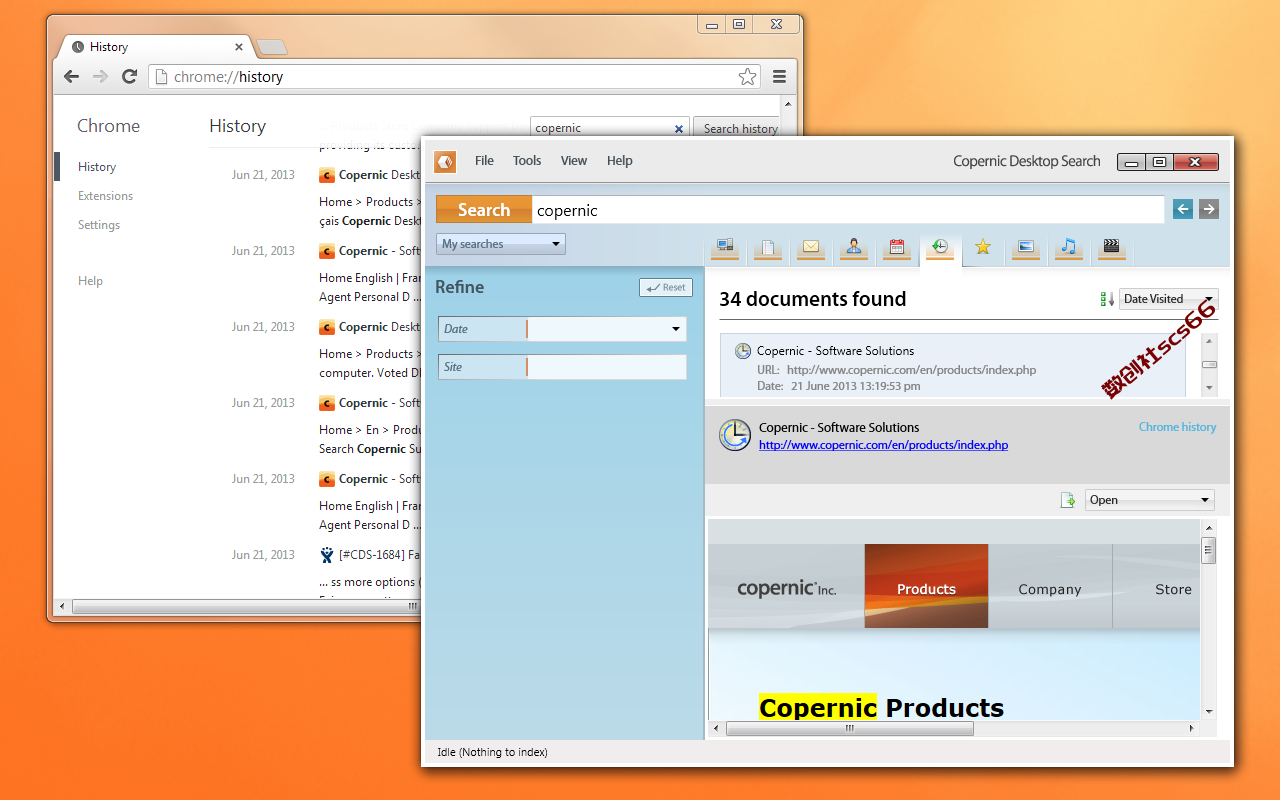Viewport: 1280px width, 800px height.
Task: Select the Pictures category icon
Action: pyautogui.click(x=1025, y=248)
